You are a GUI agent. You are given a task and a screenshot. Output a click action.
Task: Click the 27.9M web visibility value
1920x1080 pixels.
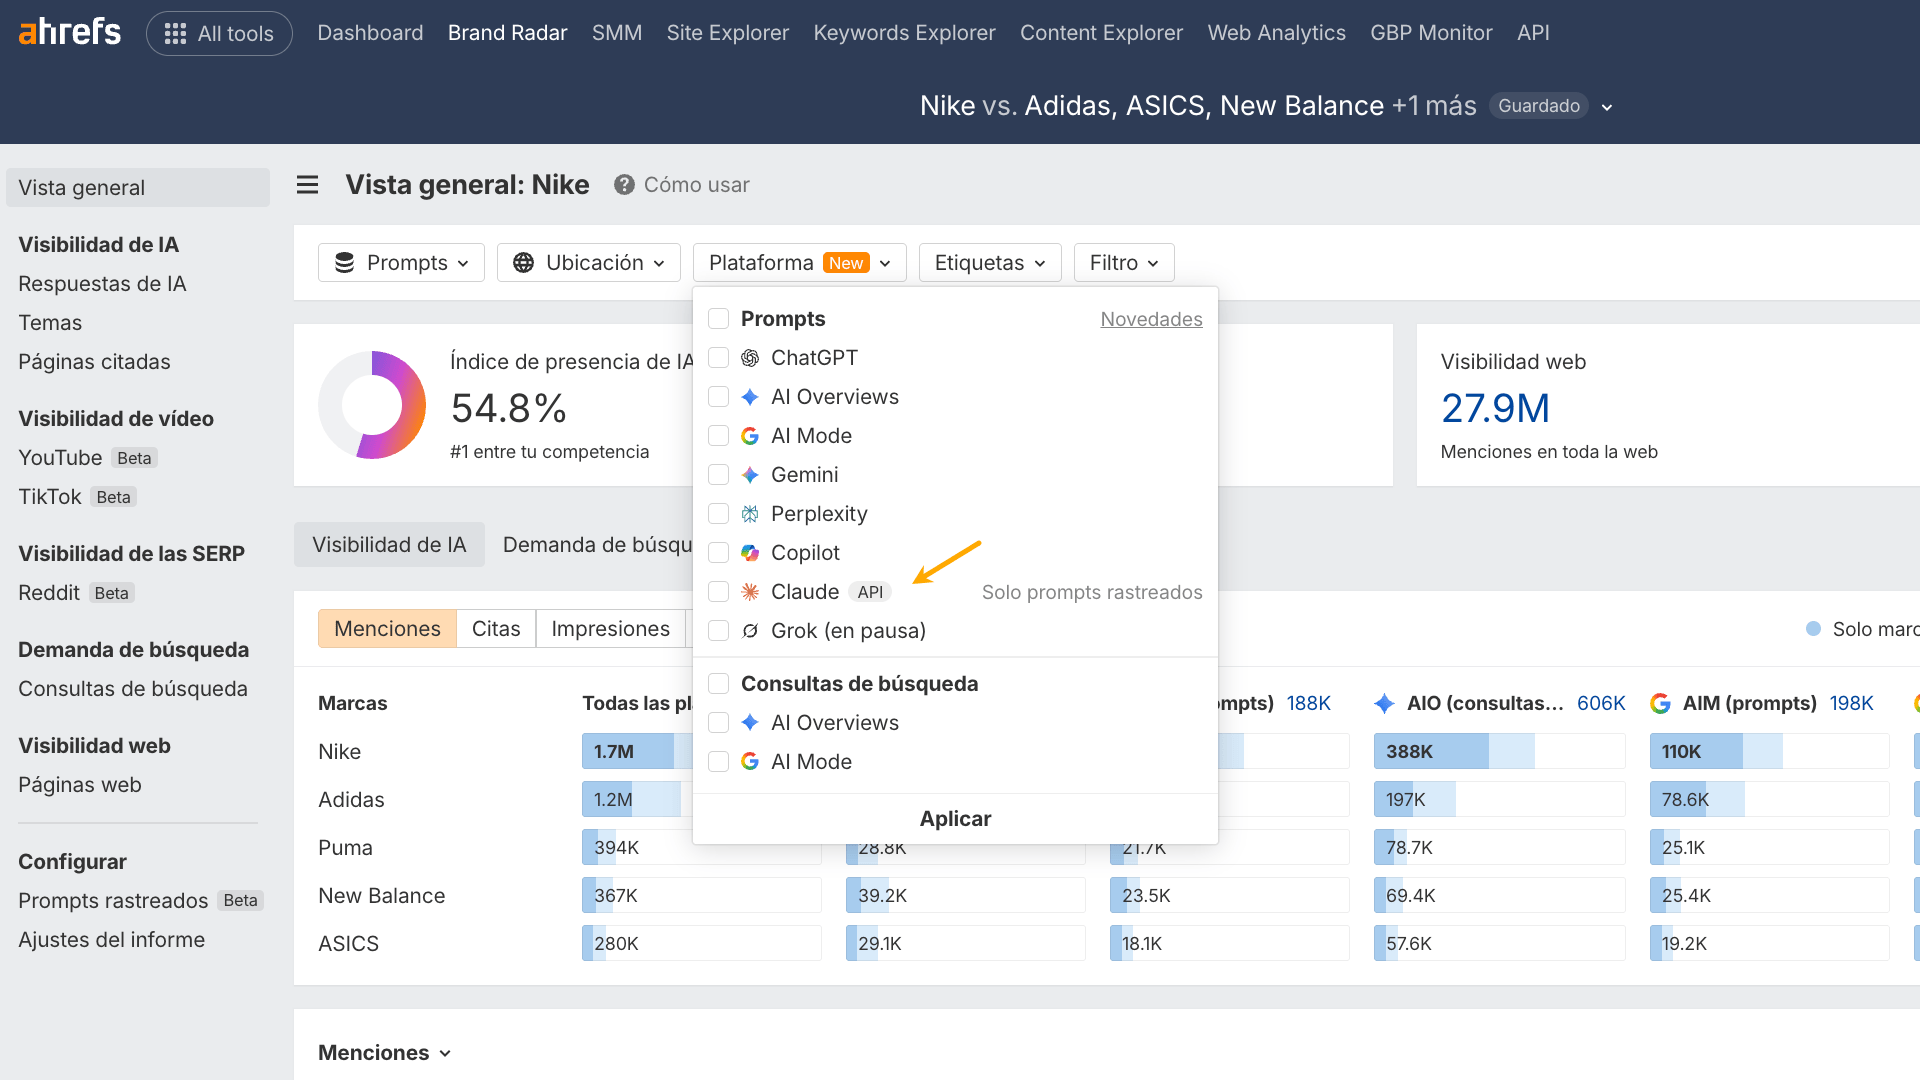[1495, 408]
